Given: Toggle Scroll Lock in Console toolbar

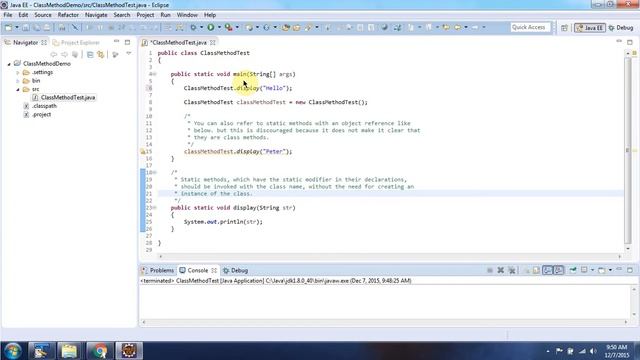Looking at the screenshot, I should [536, 270].
